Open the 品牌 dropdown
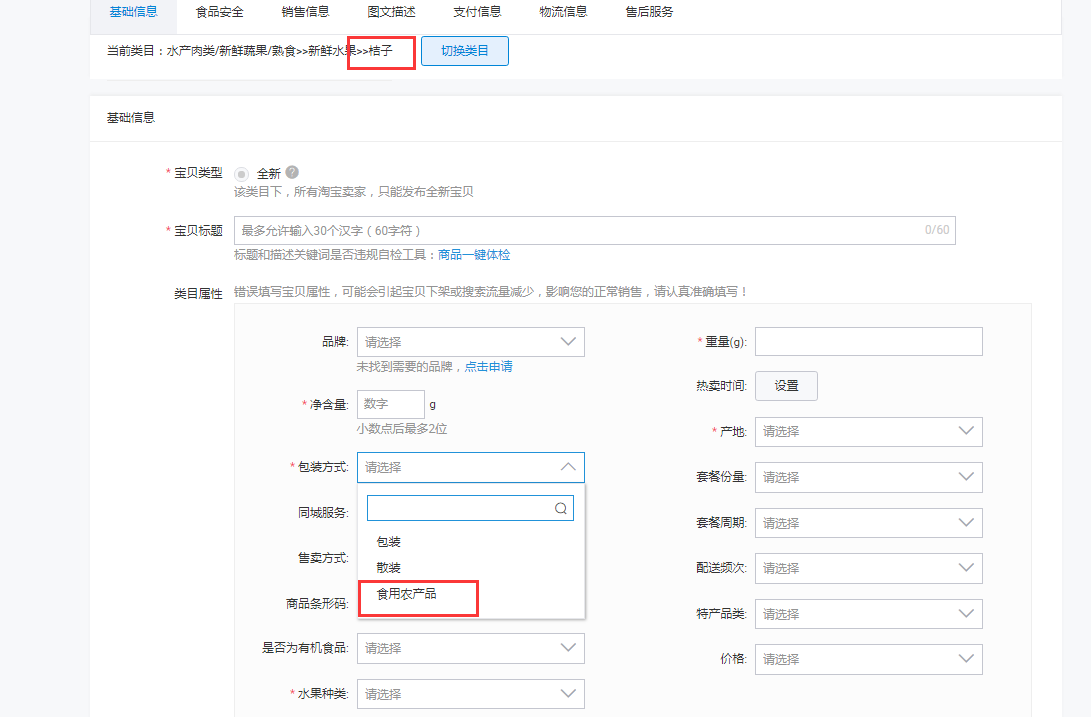Viewport: 1091px width, 717px height. pyautogui.click(x=470, y=342)
